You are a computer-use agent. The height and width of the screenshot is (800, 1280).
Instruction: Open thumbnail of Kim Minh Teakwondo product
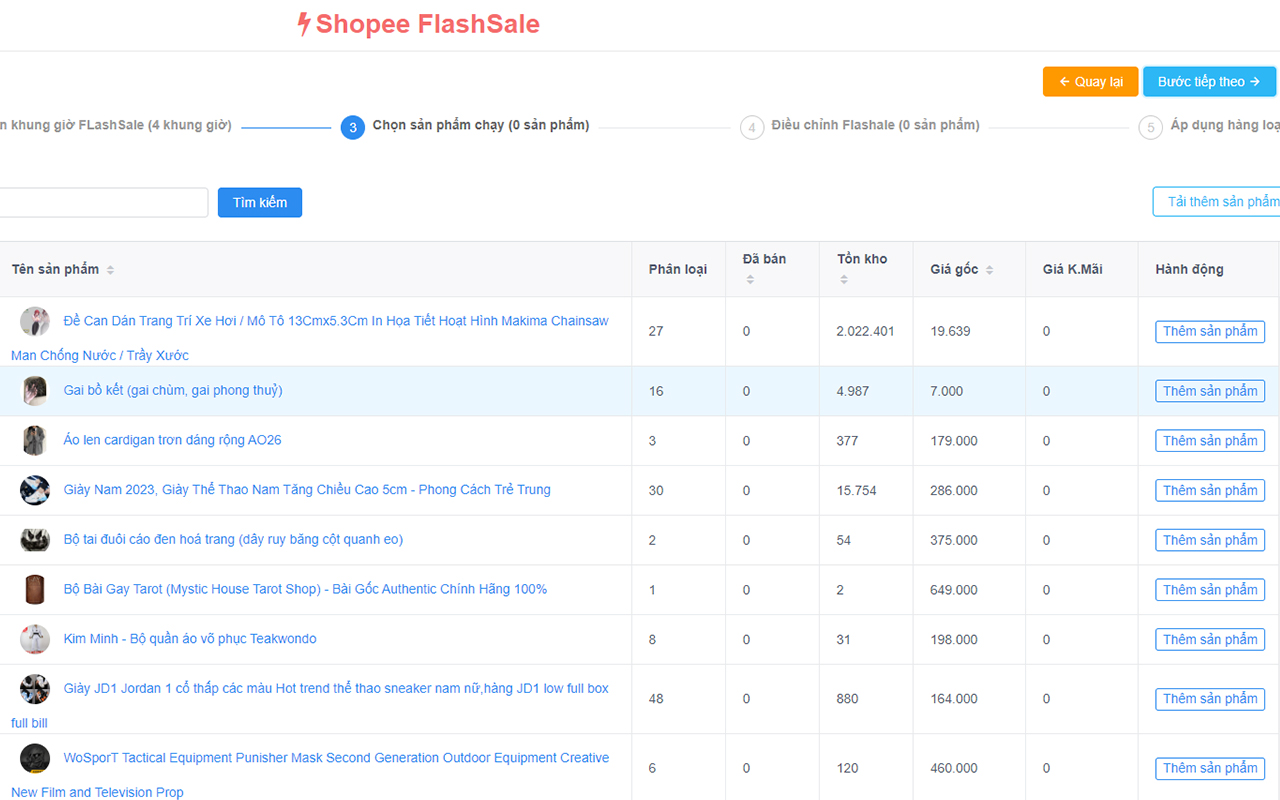(x=35, y=639)
